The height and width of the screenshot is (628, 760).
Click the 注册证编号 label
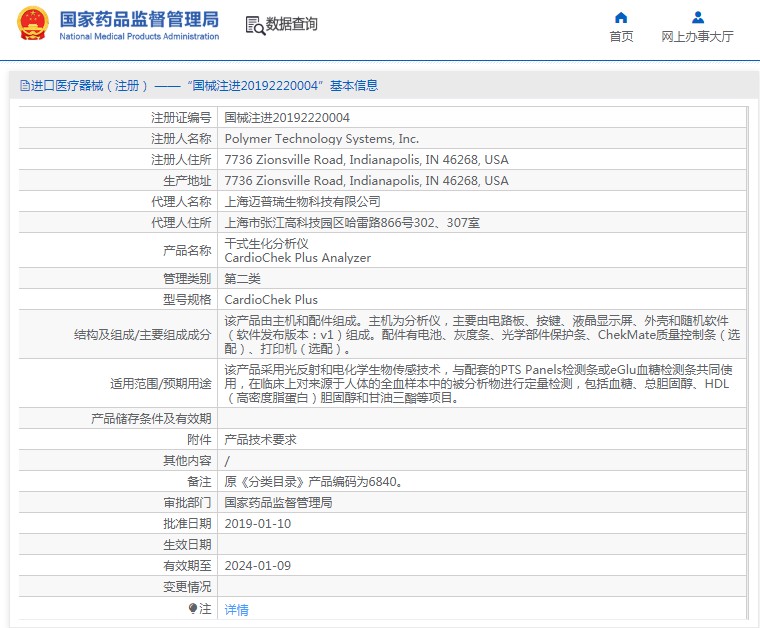[181, 118]
